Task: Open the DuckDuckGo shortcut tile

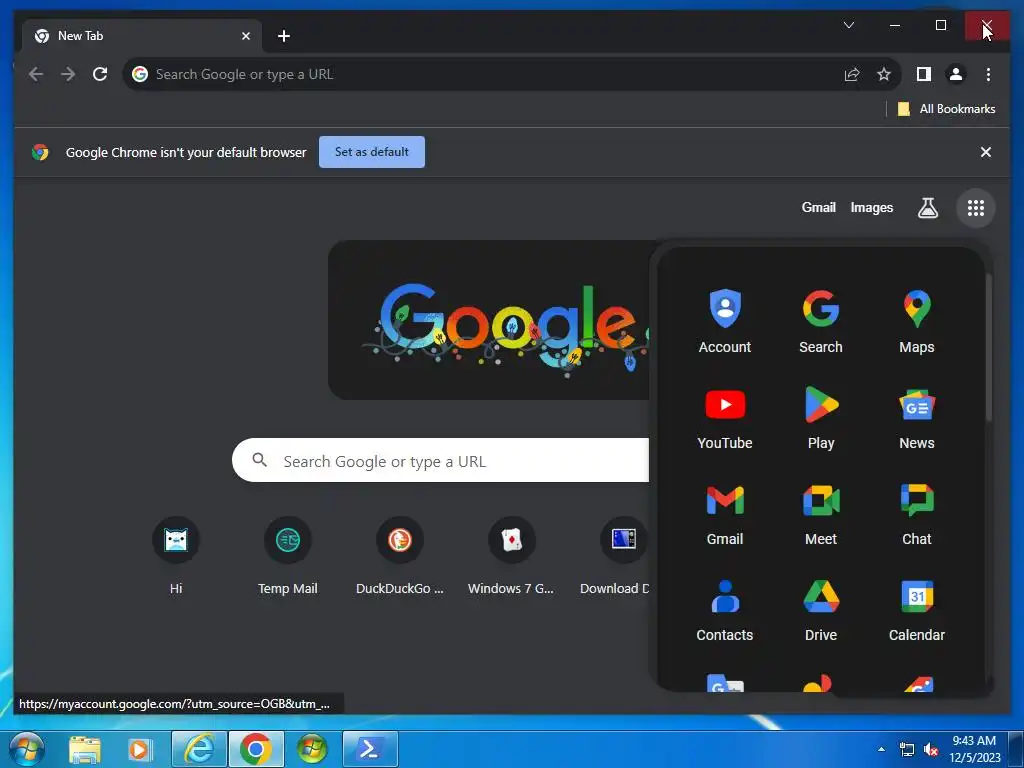Action: click(400, 556)
